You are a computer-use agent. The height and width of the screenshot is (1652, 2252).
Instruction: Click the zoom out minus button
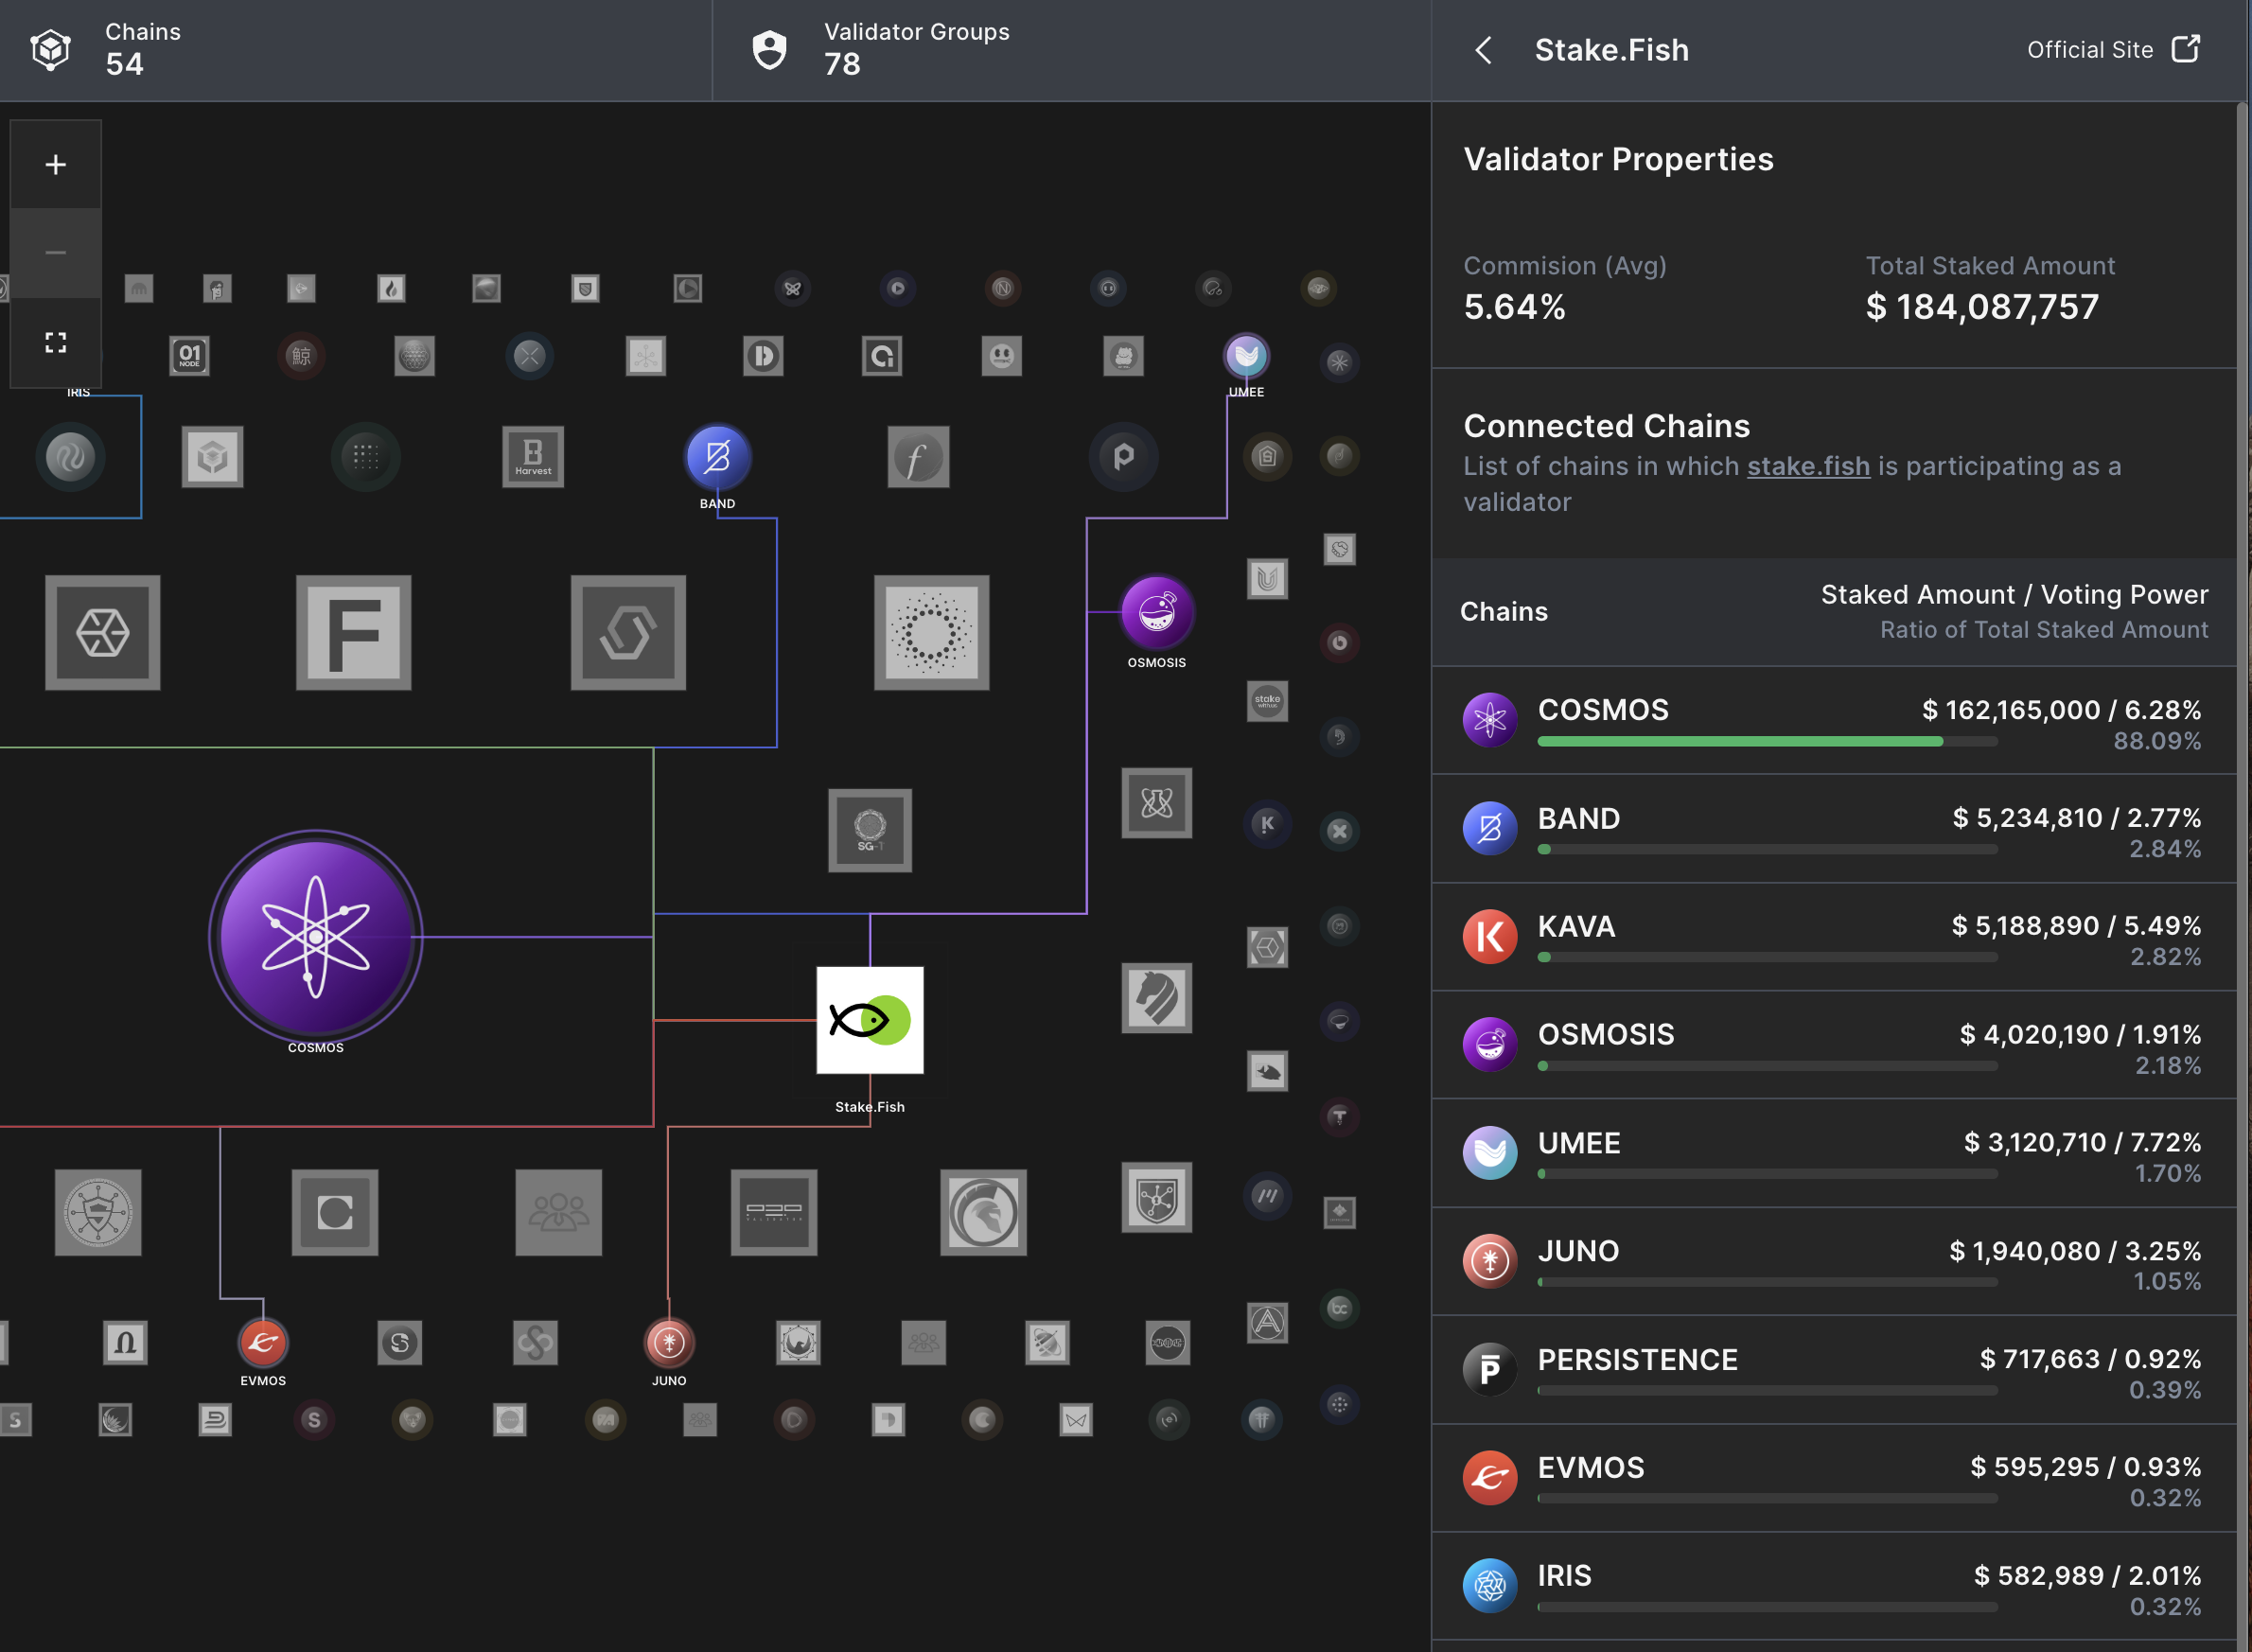(x=56, y=253)
